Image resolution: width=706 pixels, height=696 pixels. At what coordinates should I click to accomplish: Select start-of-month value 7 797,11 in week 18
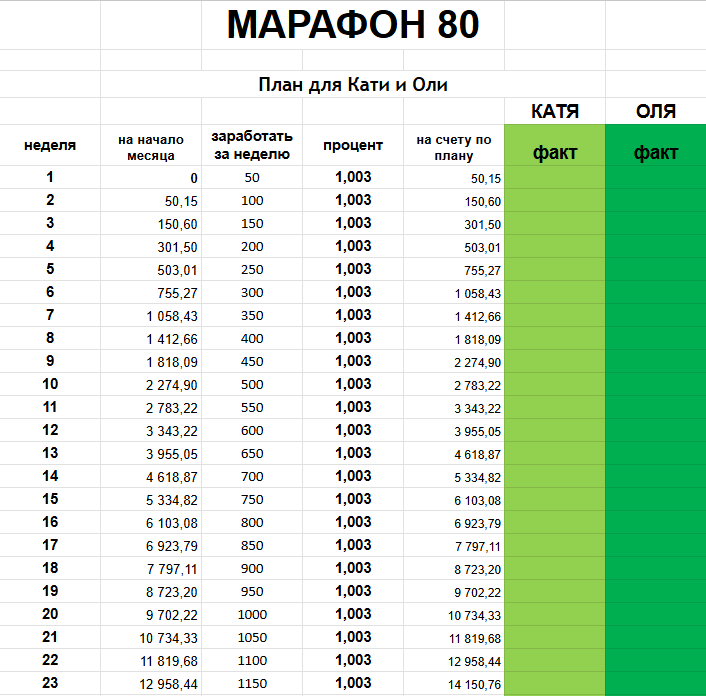[x=151, y=569]
